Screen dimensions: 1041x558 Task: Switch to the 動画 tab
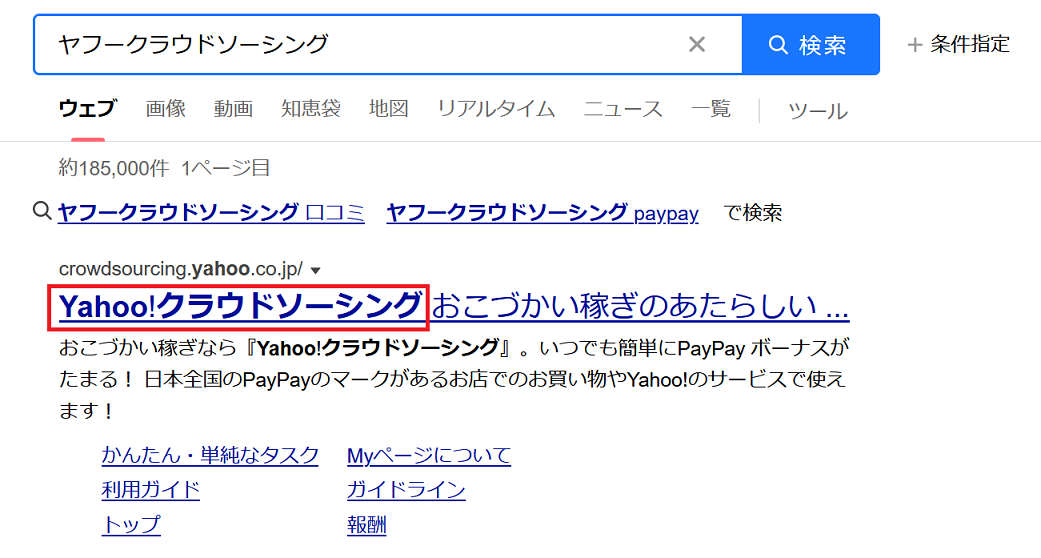233,109
